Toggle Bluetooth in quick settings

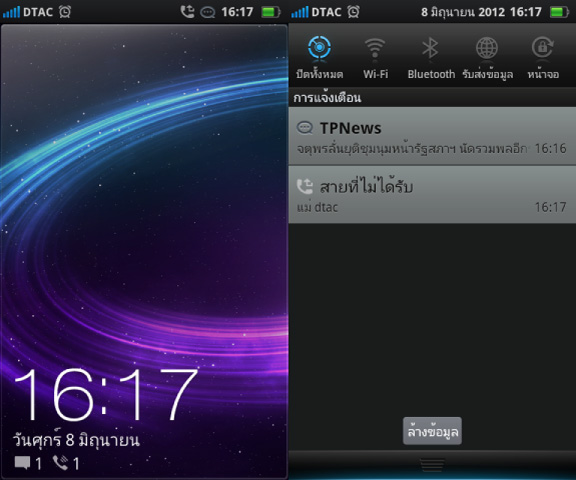coord(431,58)
